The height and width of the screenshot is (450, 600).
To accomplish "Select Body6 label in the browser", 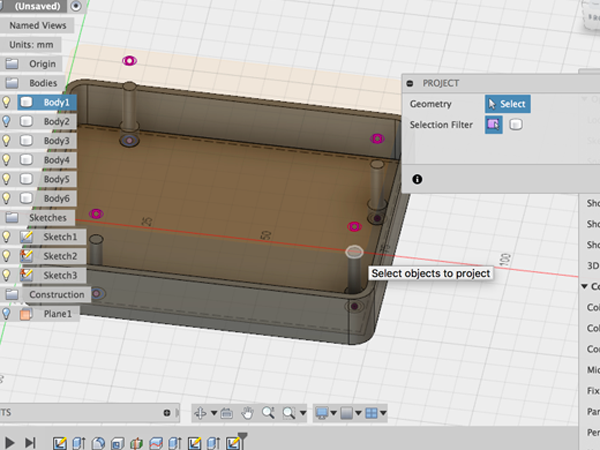I will tap(56, 198).
